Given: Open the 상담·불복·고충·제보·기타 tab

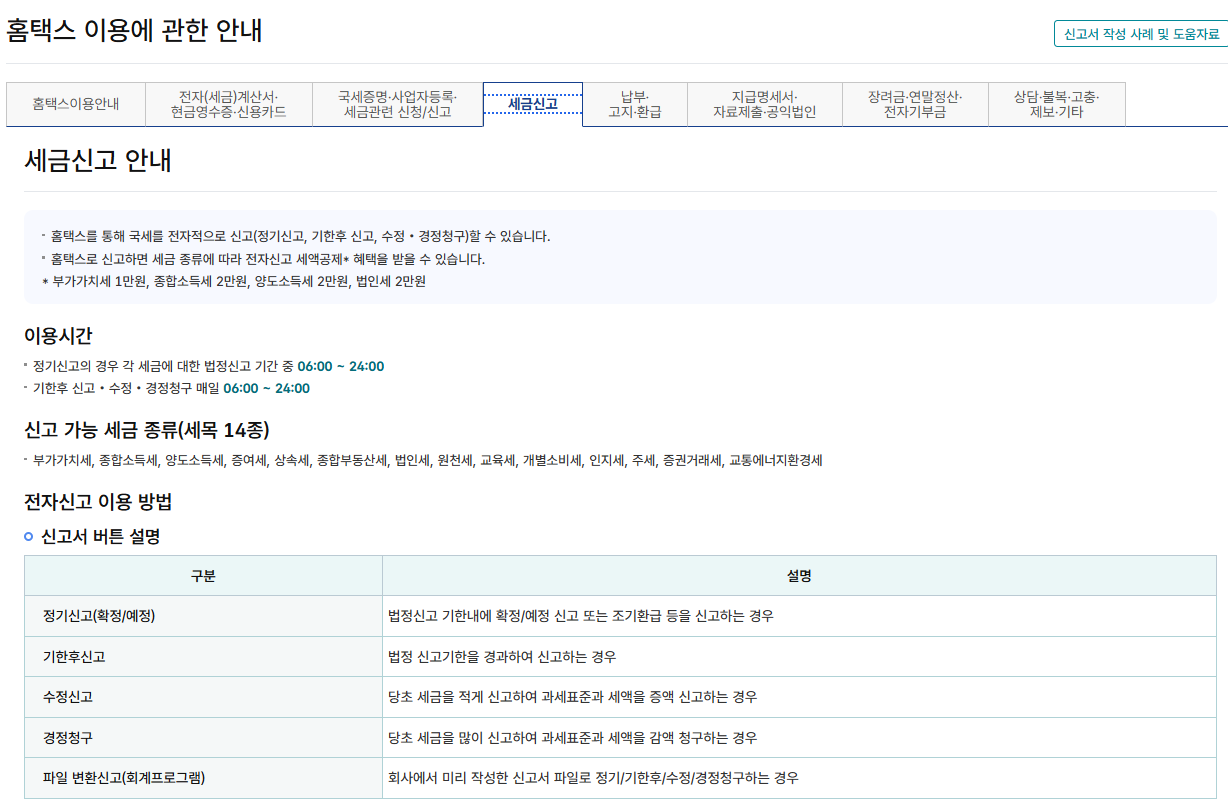Looking at the screenshot, I should point(1057,104).
